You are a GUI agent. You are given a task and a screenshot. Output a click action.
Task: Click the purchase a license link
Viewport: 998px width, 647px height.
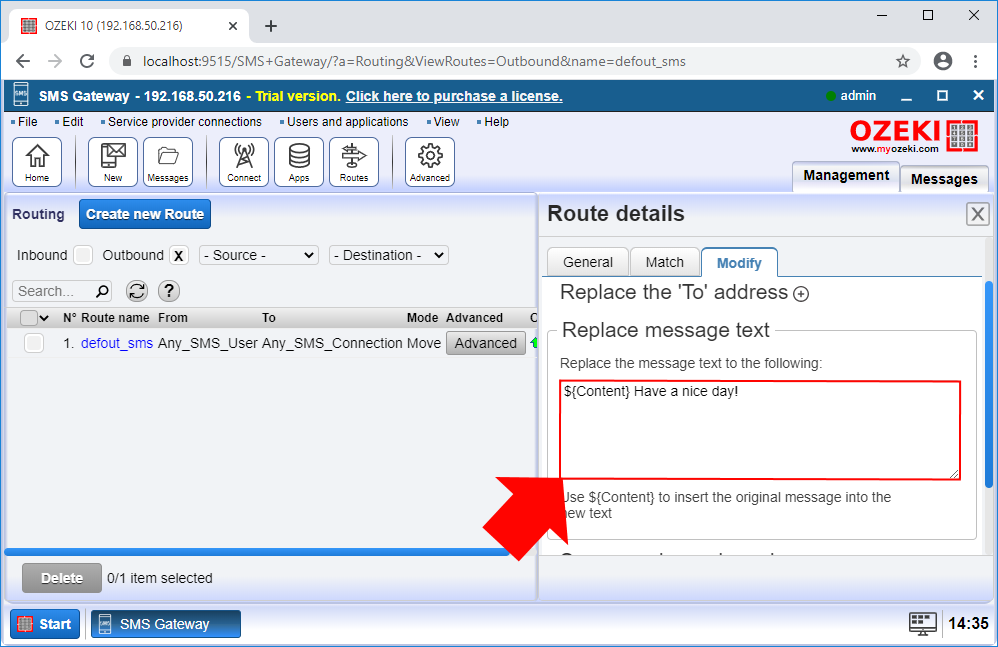pos(454,96)
